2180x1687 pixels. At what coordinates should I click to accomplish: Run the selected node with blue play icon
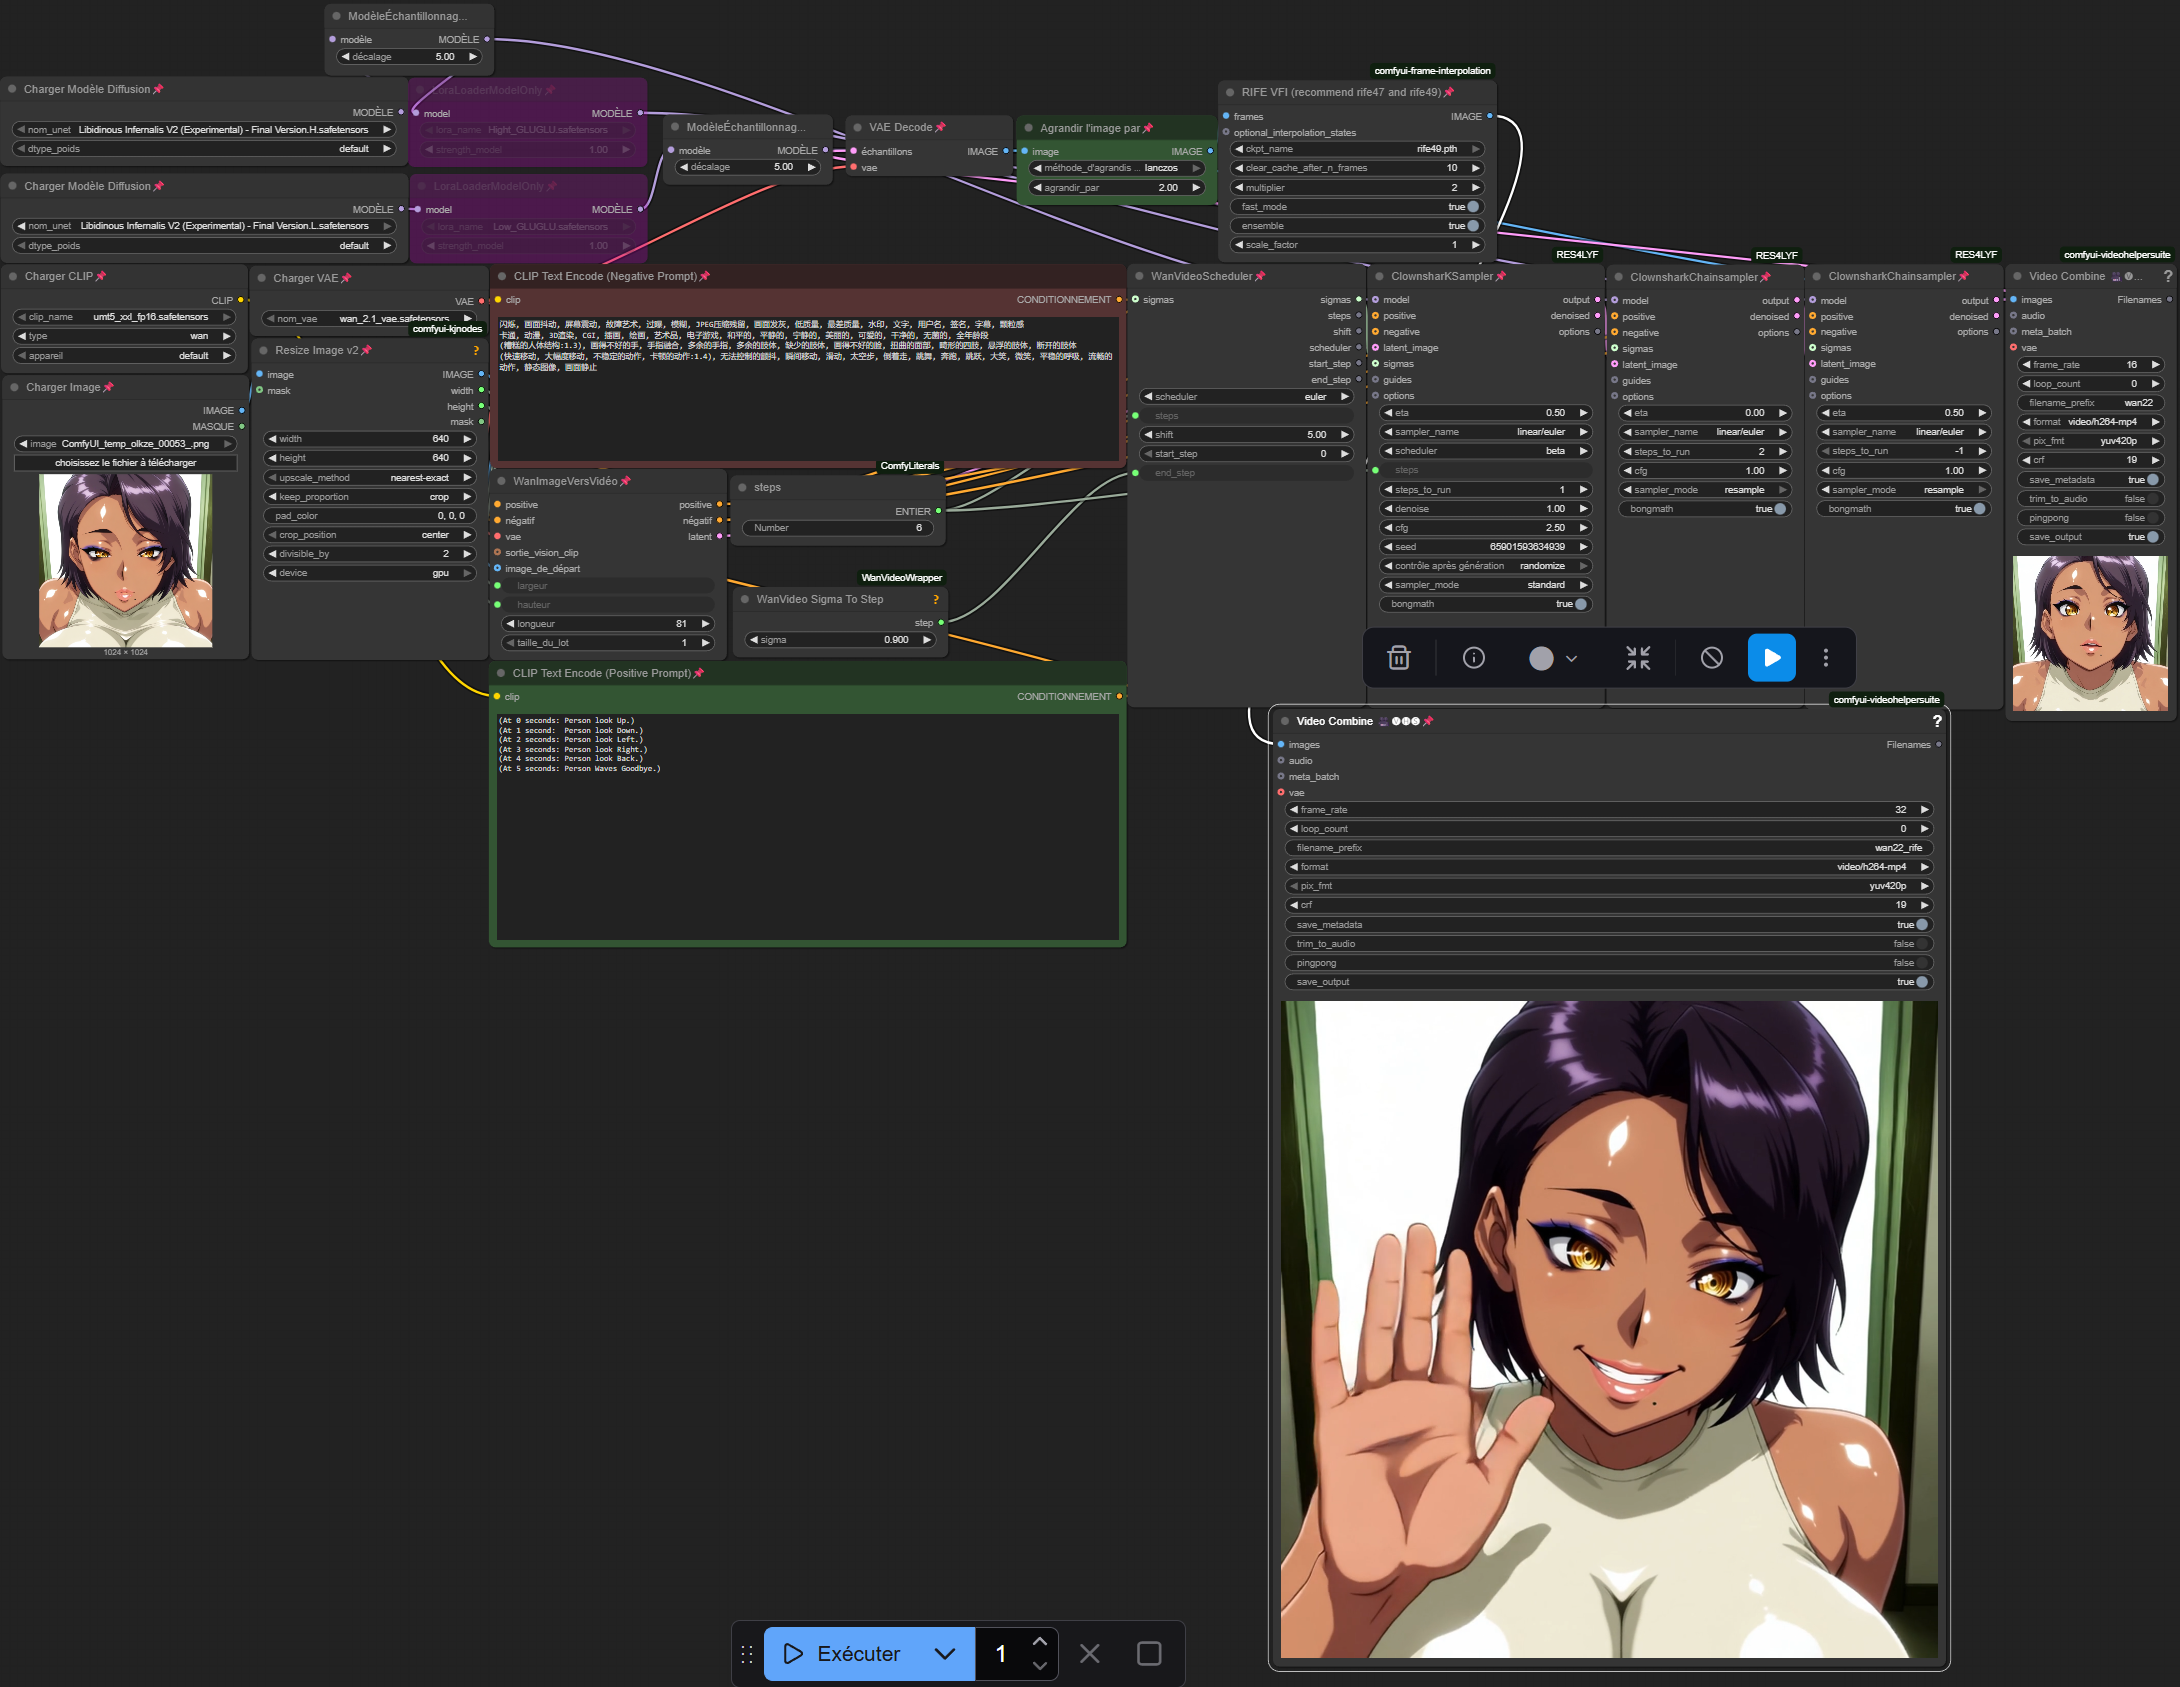tap(1771, 658)
